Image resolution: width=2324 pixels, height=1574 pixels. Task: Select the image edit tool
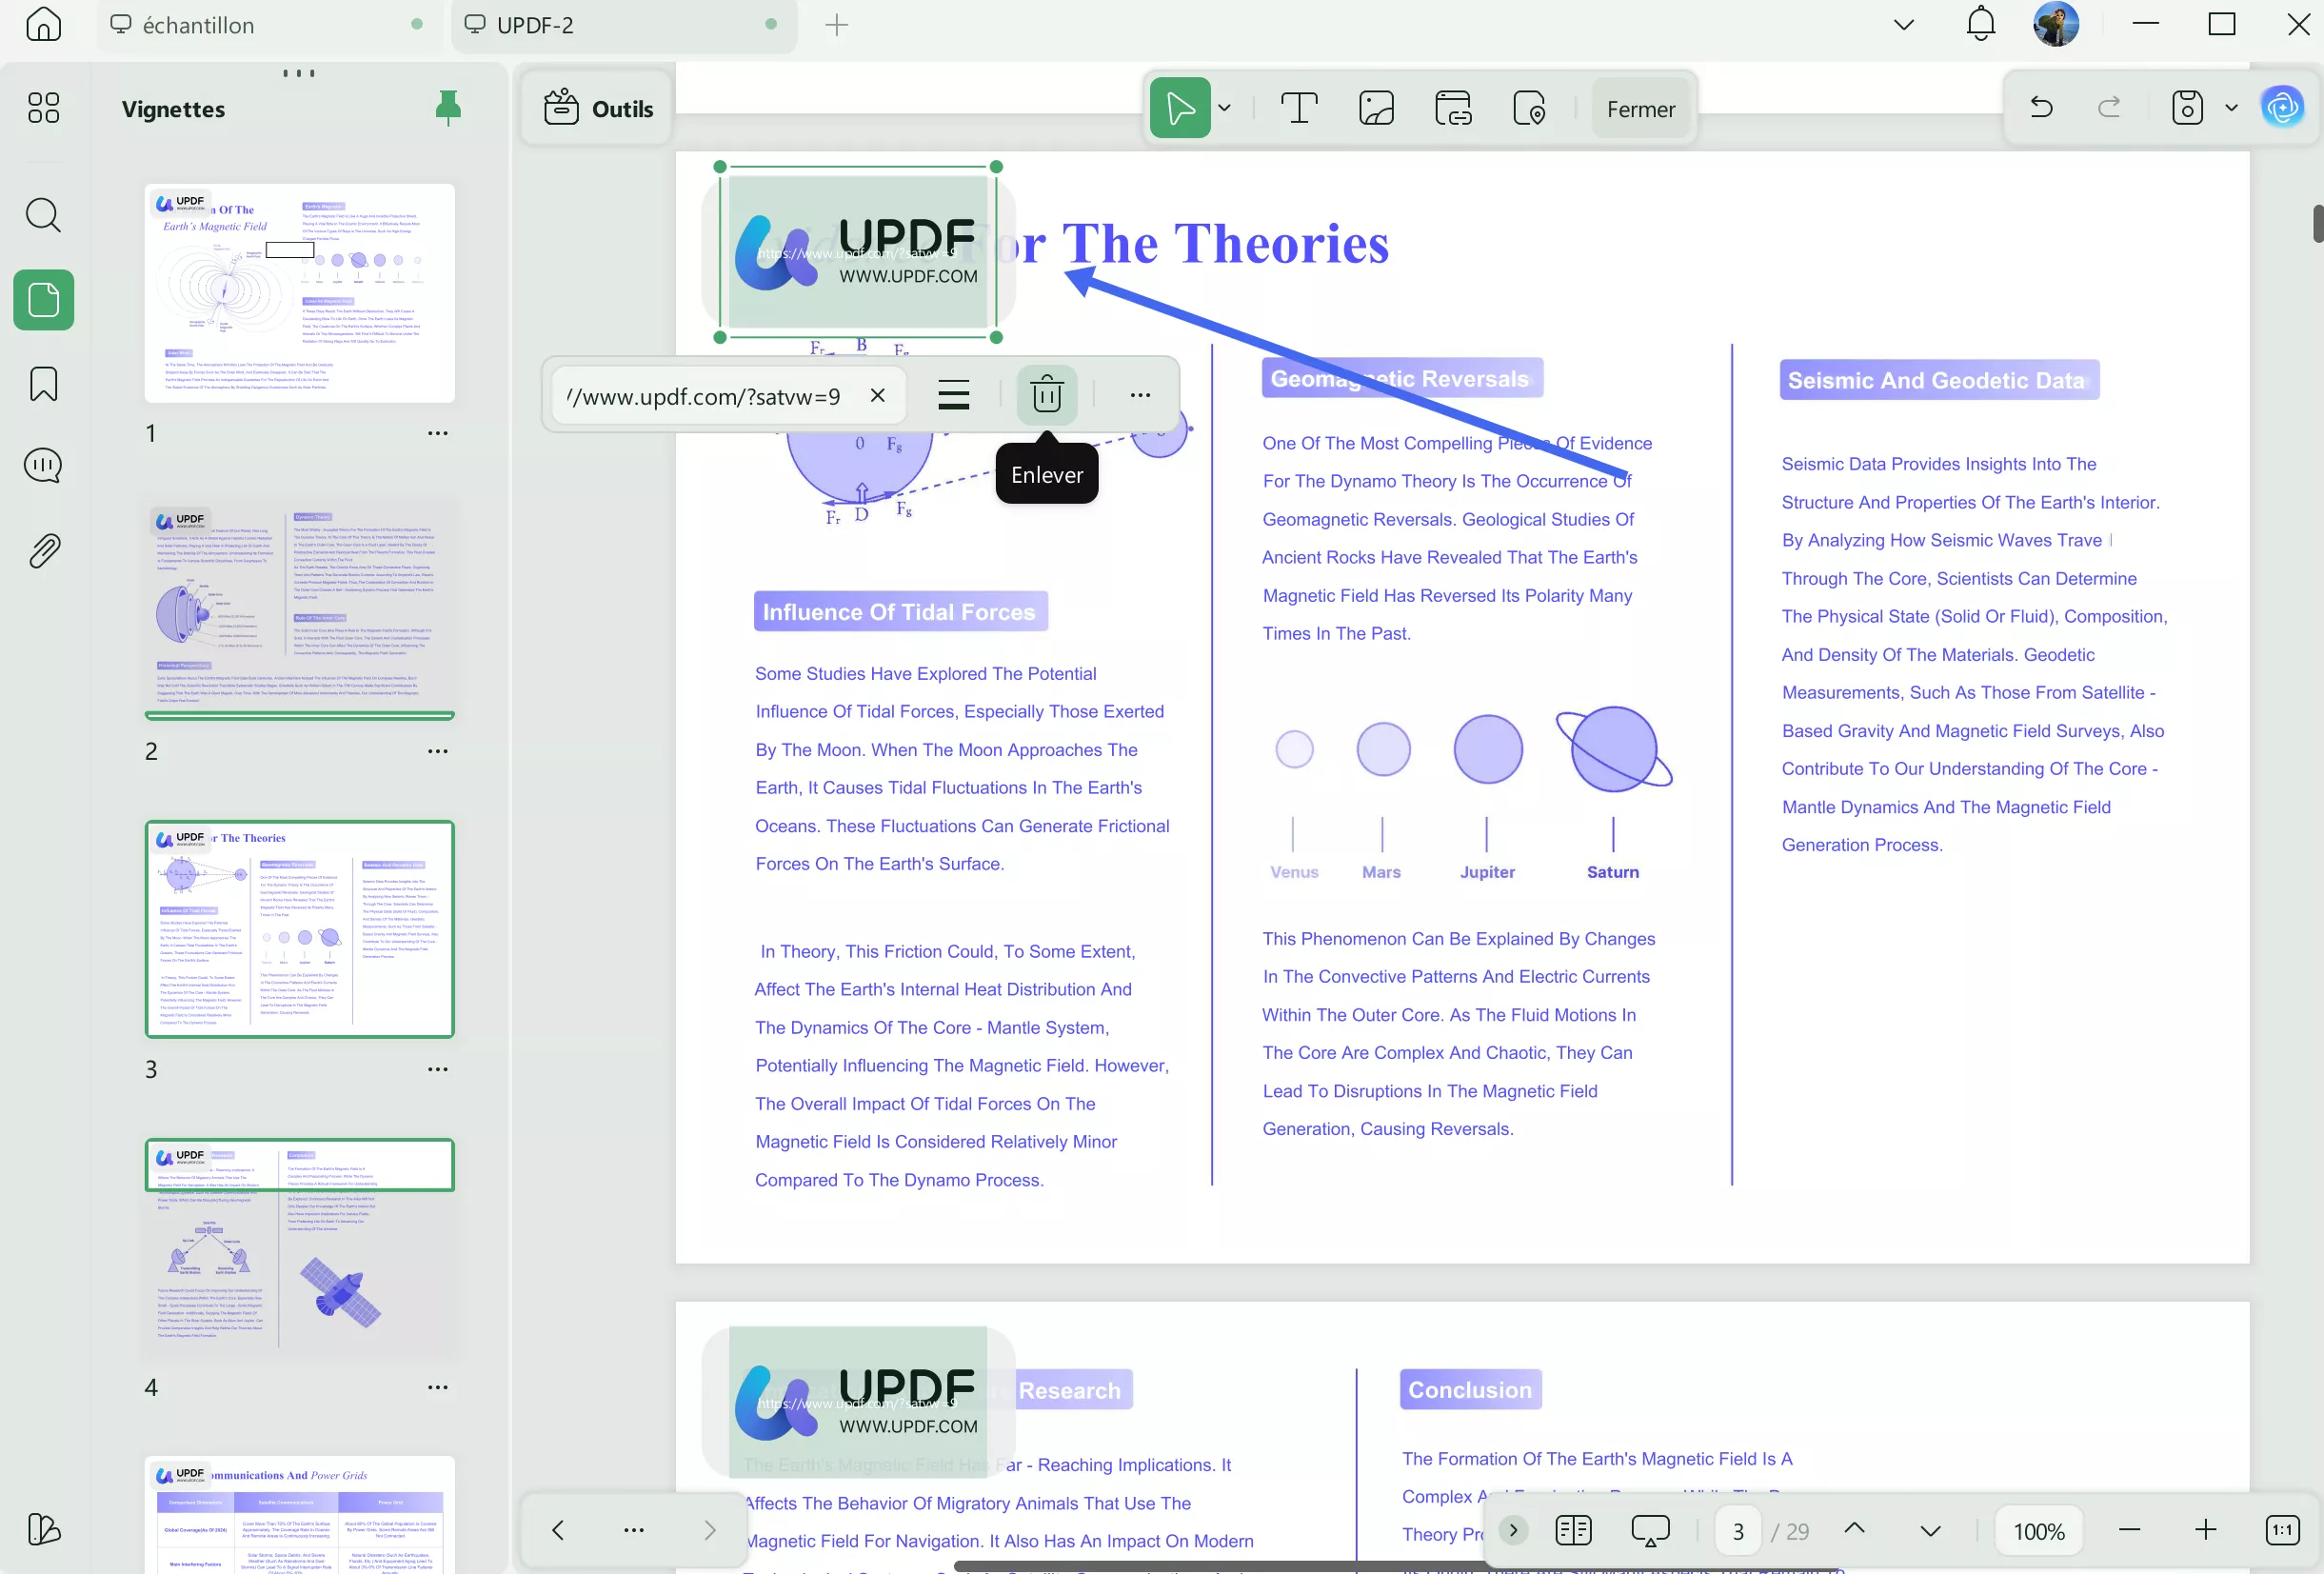click(x=1376, y=108)
